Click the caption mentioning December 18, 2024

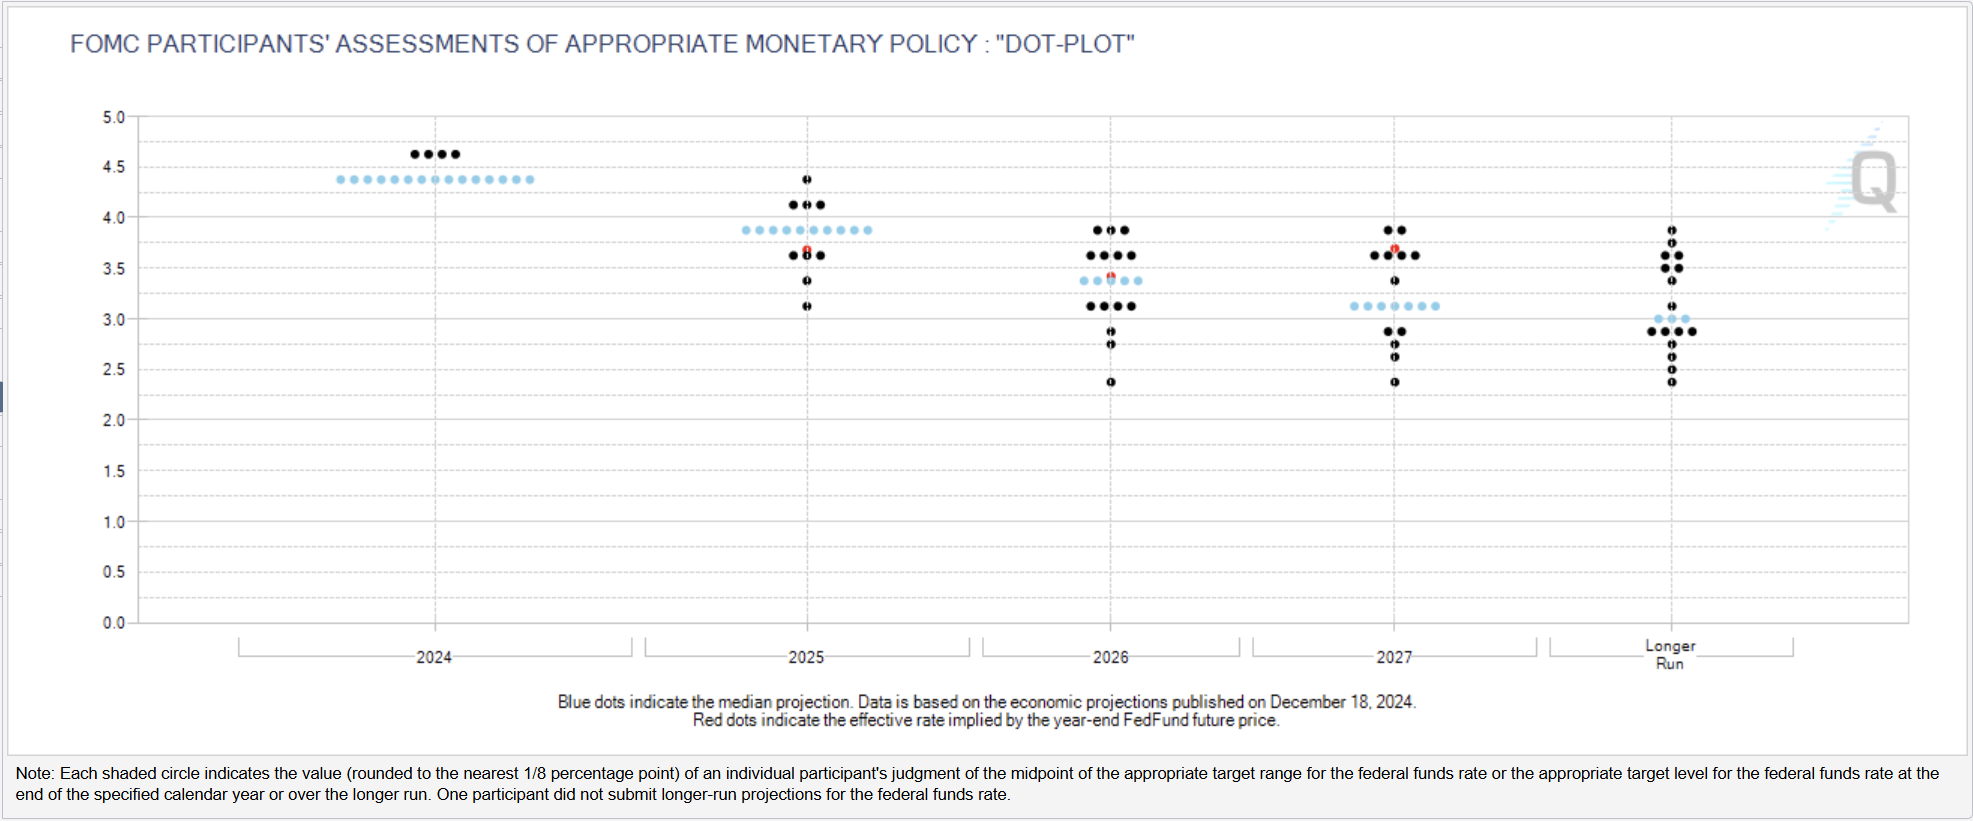pyautogui.click(x=987, y=702)
